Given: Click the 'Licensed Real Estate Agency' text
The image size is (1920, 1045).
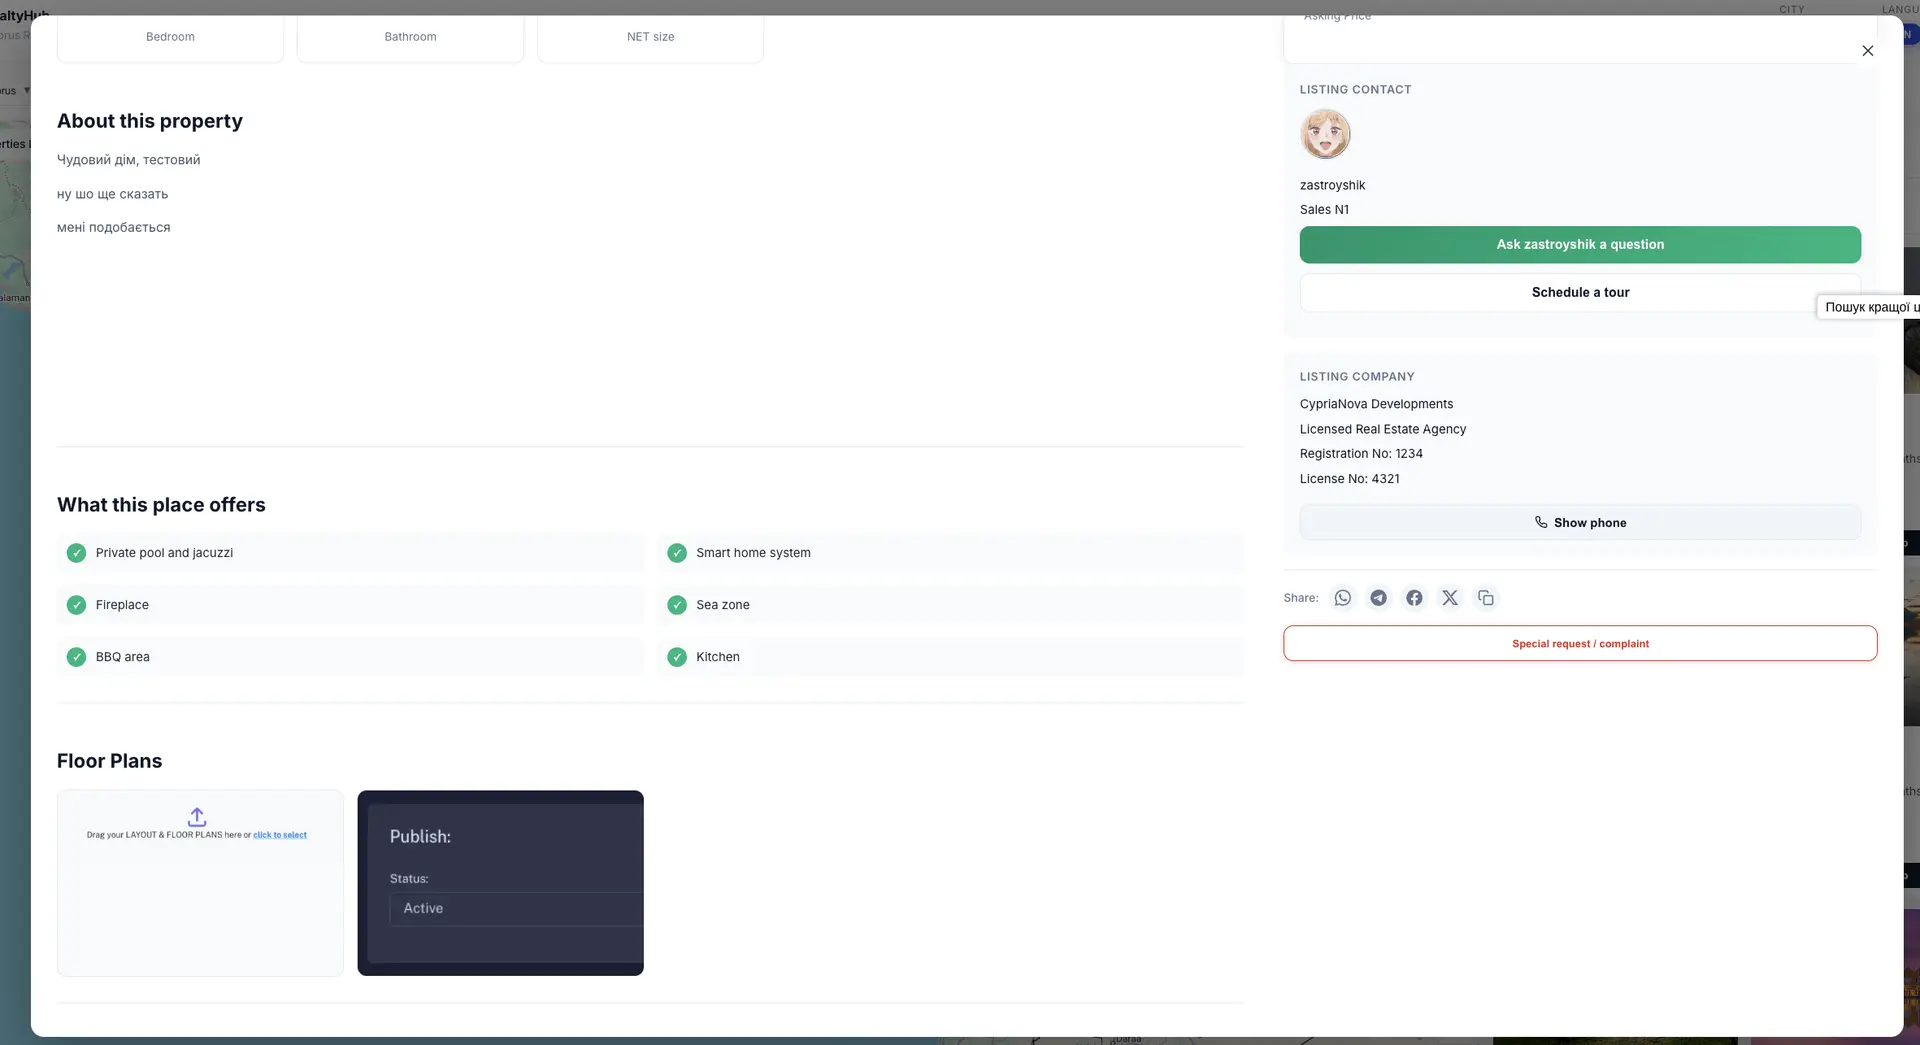Looking at the screenshot, I should click(1383, 429).
